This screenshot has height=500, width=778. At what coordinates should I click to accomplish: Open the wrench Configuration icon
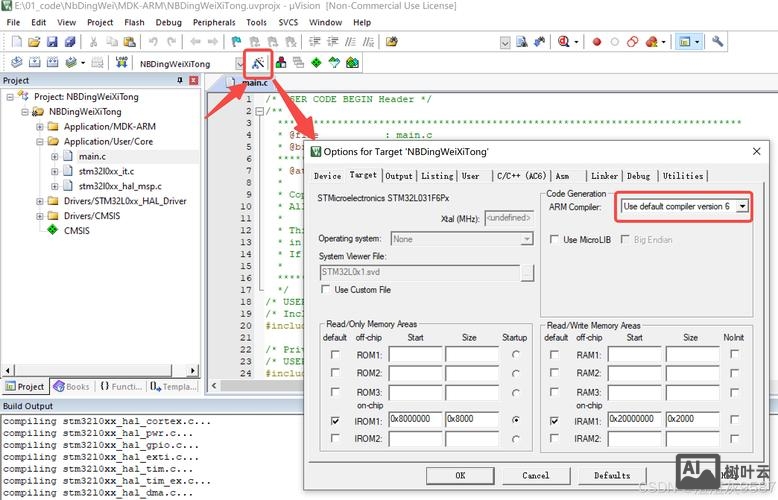(x=717, y=42)
